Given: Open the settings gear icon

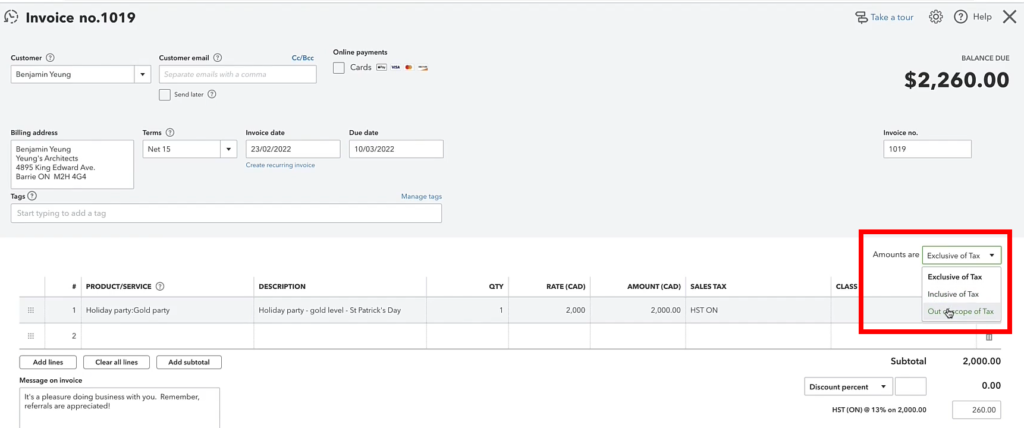Looking at the screenshot, I should pyautogui.click(x=936, y=17).
